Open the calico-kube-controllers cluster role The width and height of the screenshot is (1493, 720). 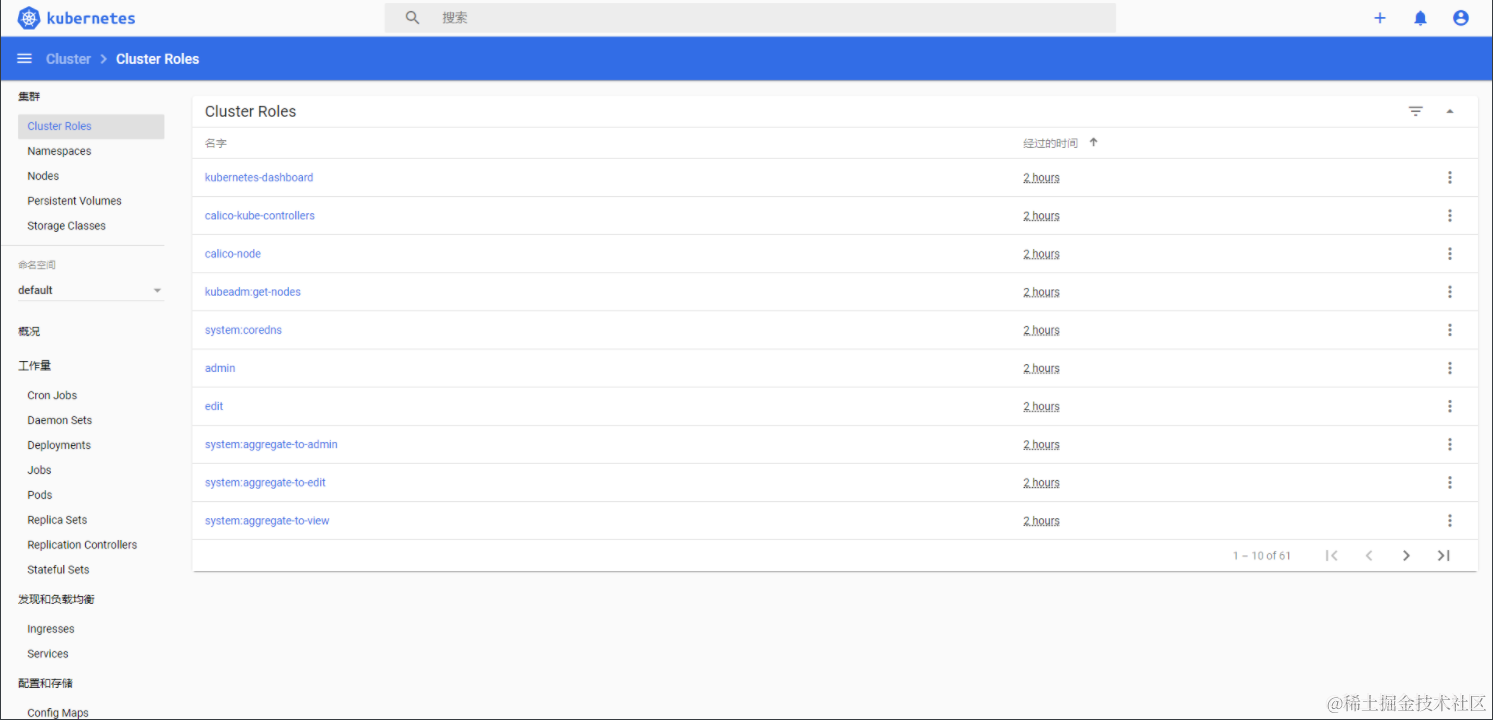point(260,216)
